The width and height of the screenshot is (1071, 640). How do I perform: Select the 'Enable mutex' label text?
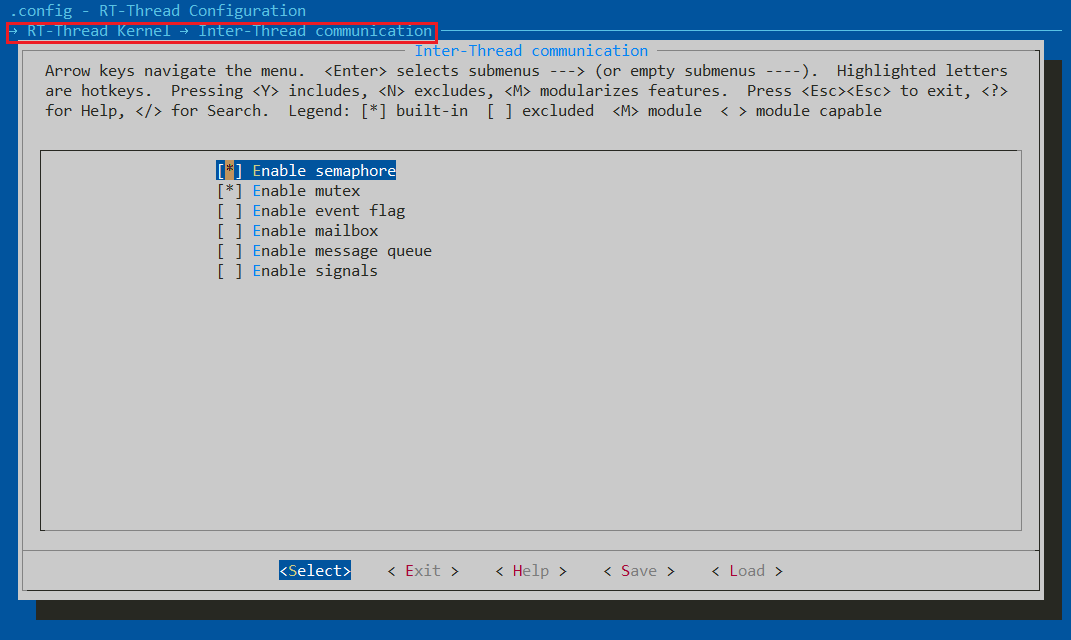306,191
